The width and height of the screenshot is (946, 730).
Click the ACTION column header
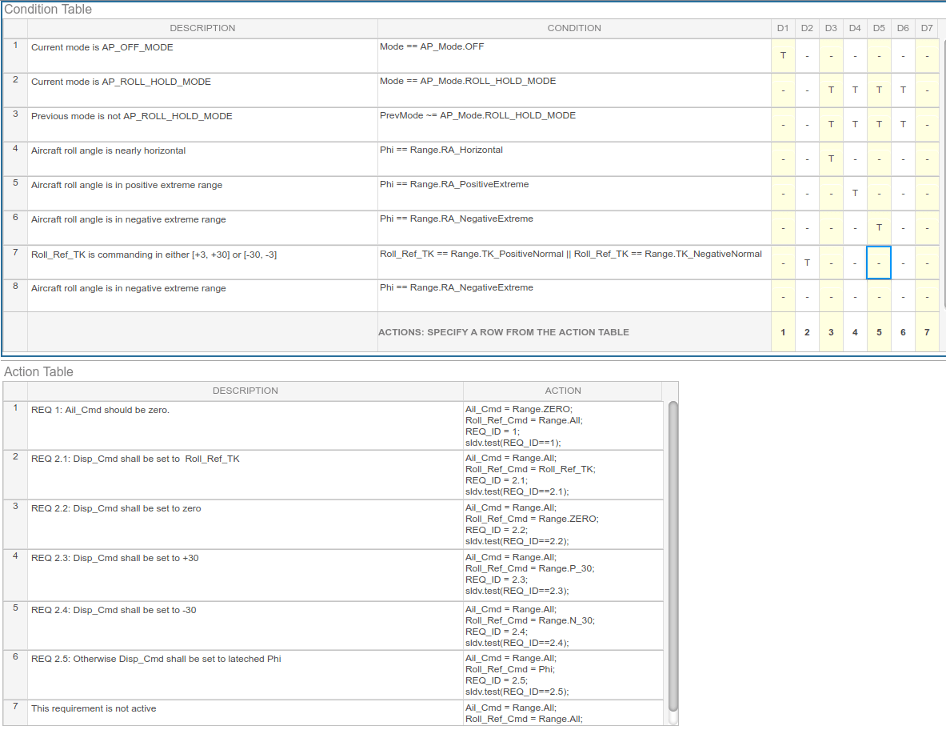point(563,391)
